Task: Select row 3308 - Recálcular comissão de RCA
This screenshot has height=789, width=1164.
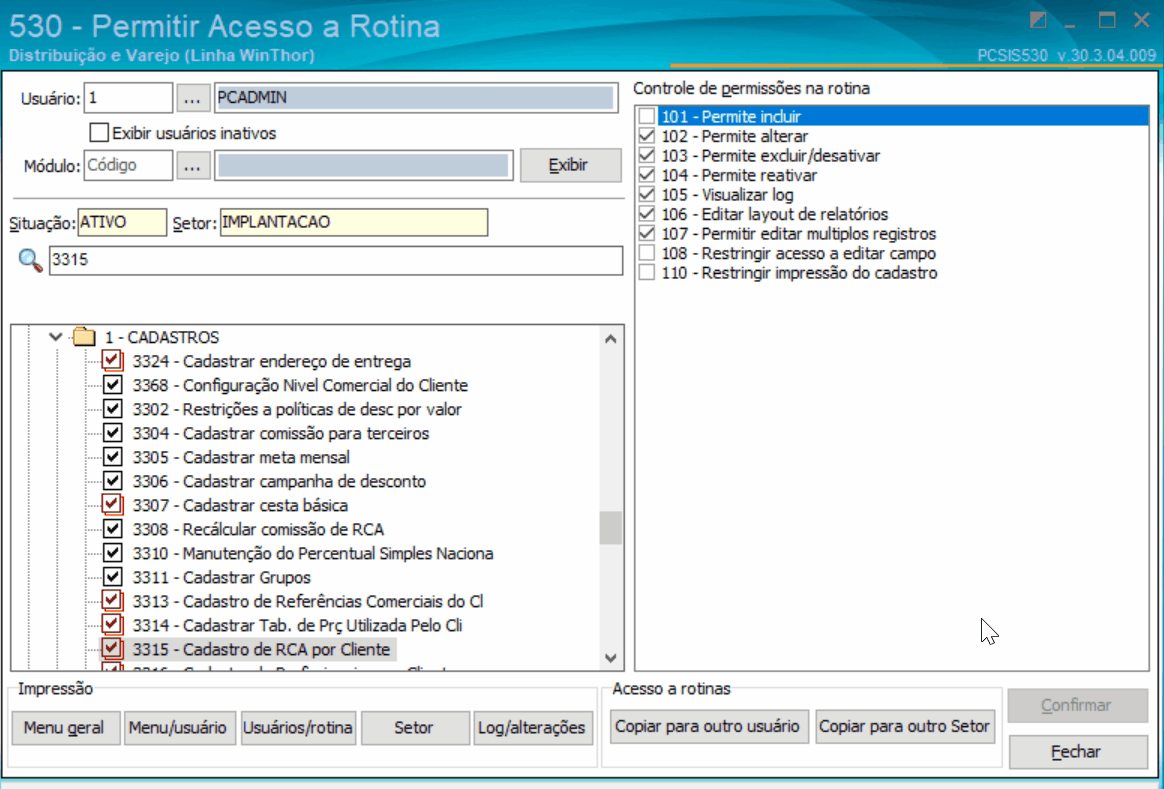Action: coord(258,529)
